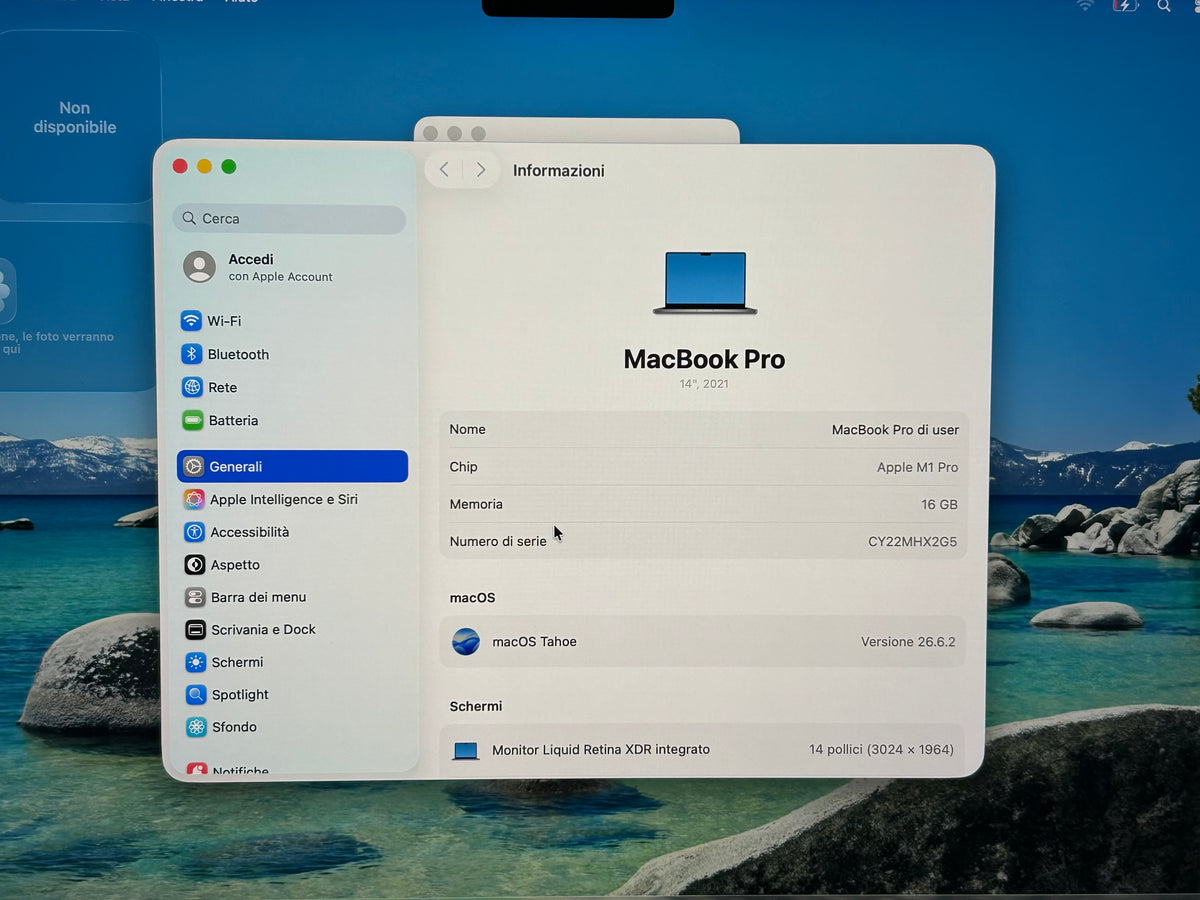Click 14 pollici (3024 × 1964) text
The height and width of the screenshot is (900, 1200).
(881, 749)
